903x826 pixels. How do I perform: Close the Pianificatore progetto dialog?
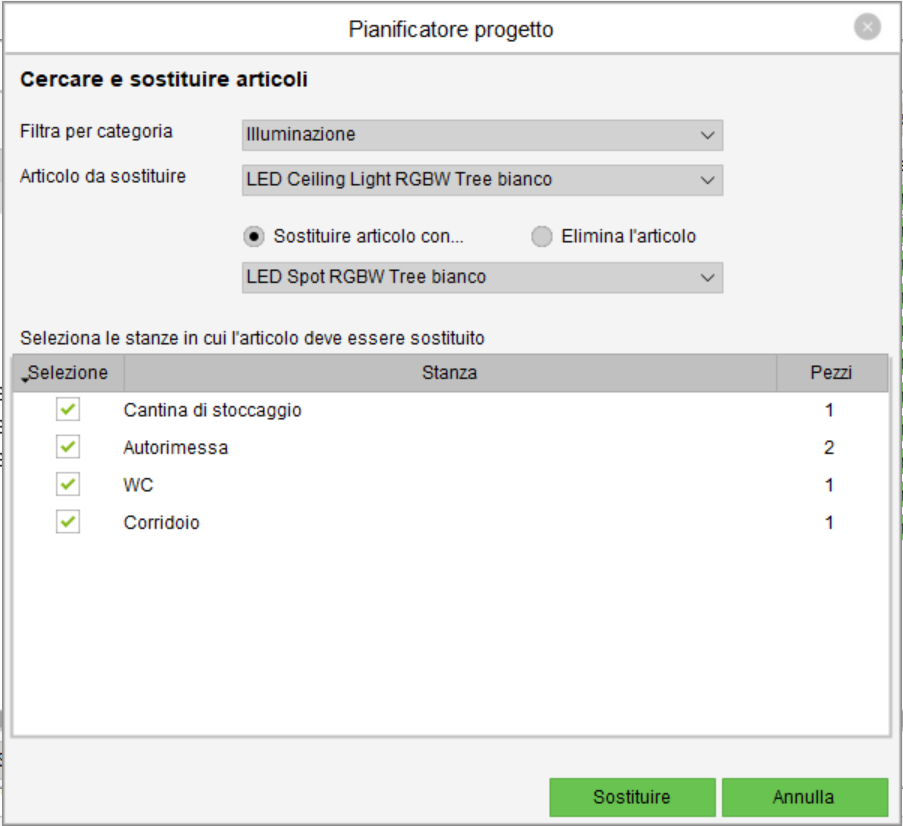pyautogui.click(x=867, y=27)
